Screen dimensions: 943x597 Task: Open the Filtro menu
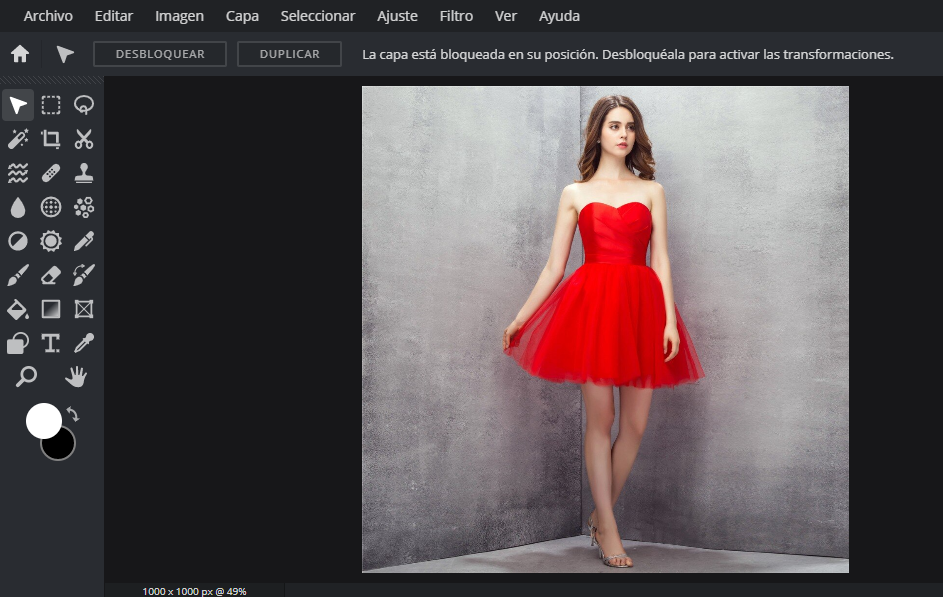click(x=456, y=16)
